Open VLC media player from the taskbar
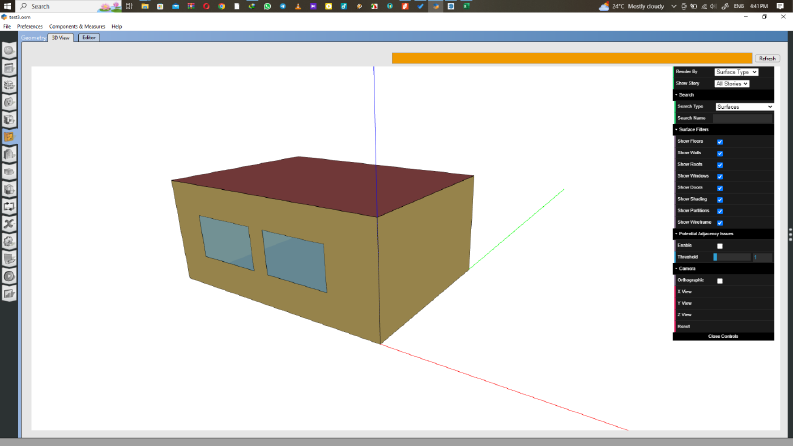This screenshot has height=446, width=793. tap(298, 6)
